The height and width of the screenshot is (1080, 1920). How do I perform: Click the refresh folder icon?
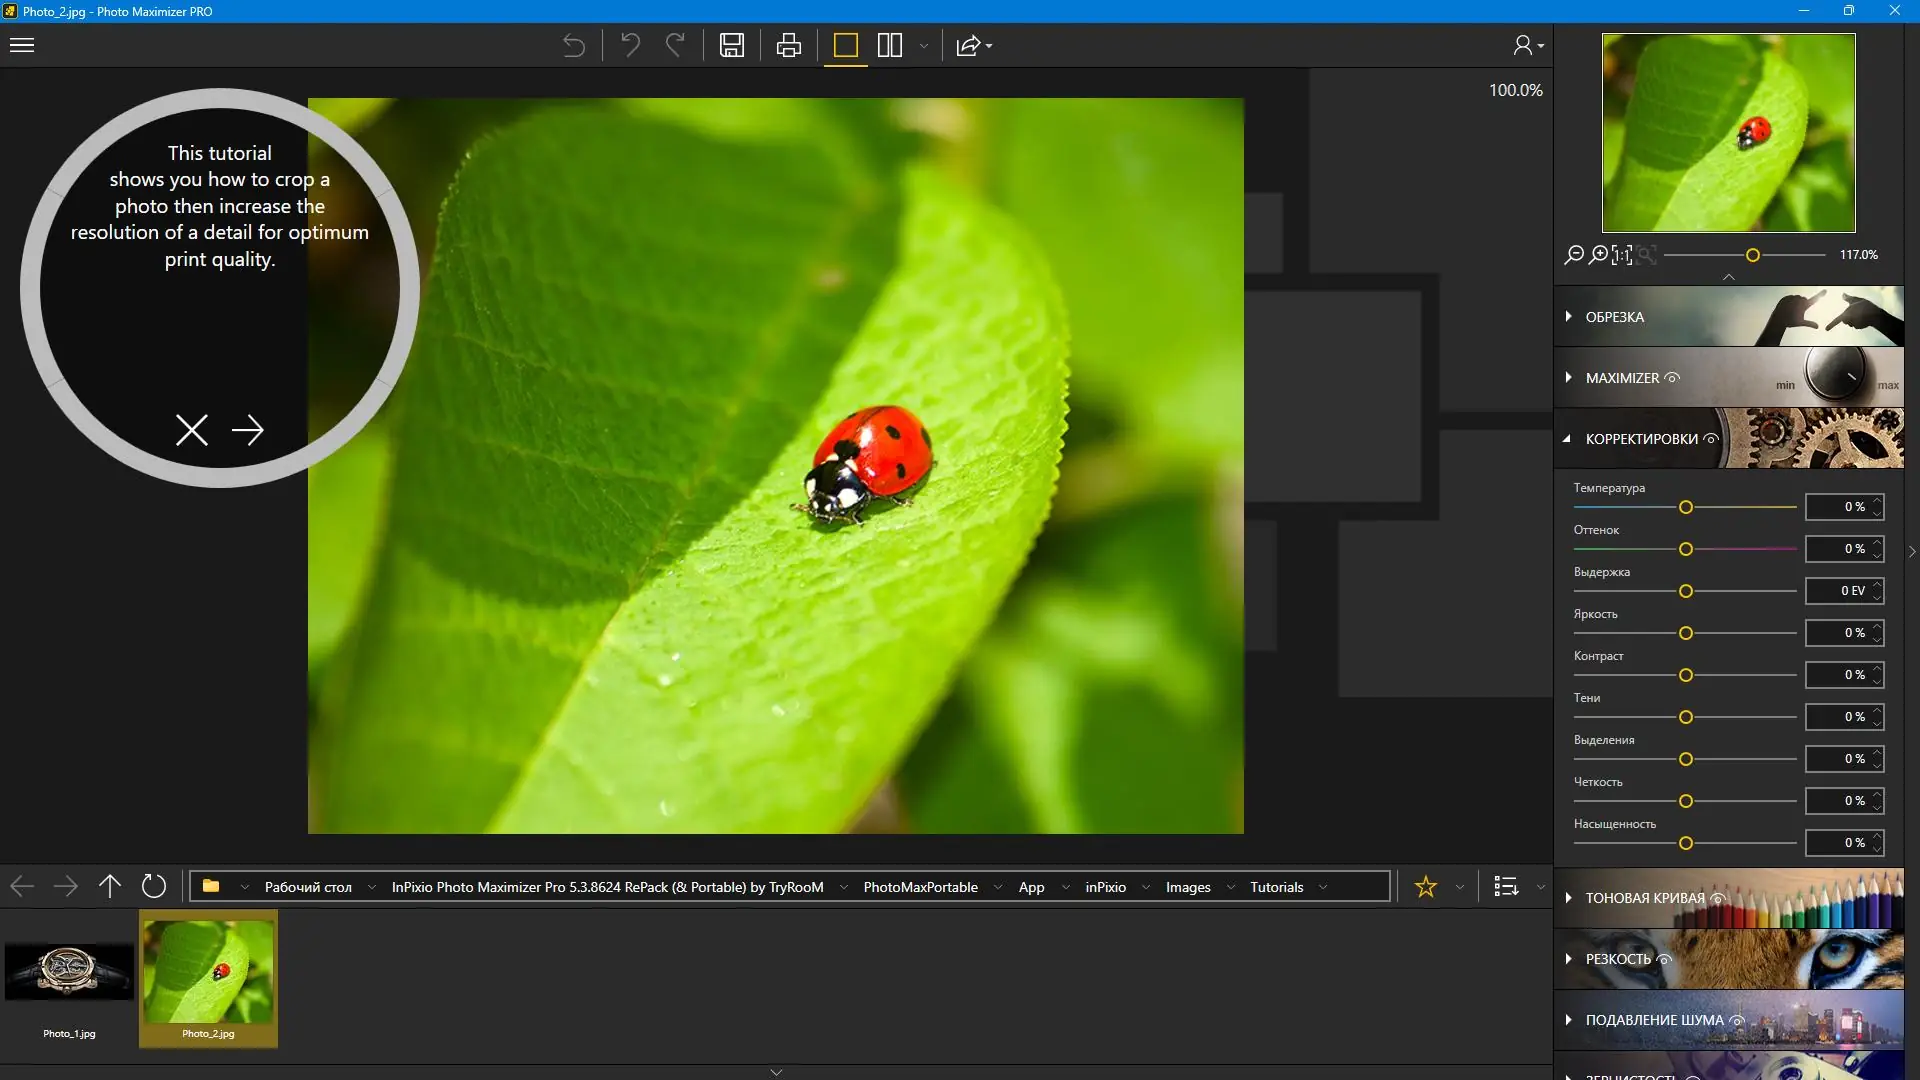(x=154, y=887)
